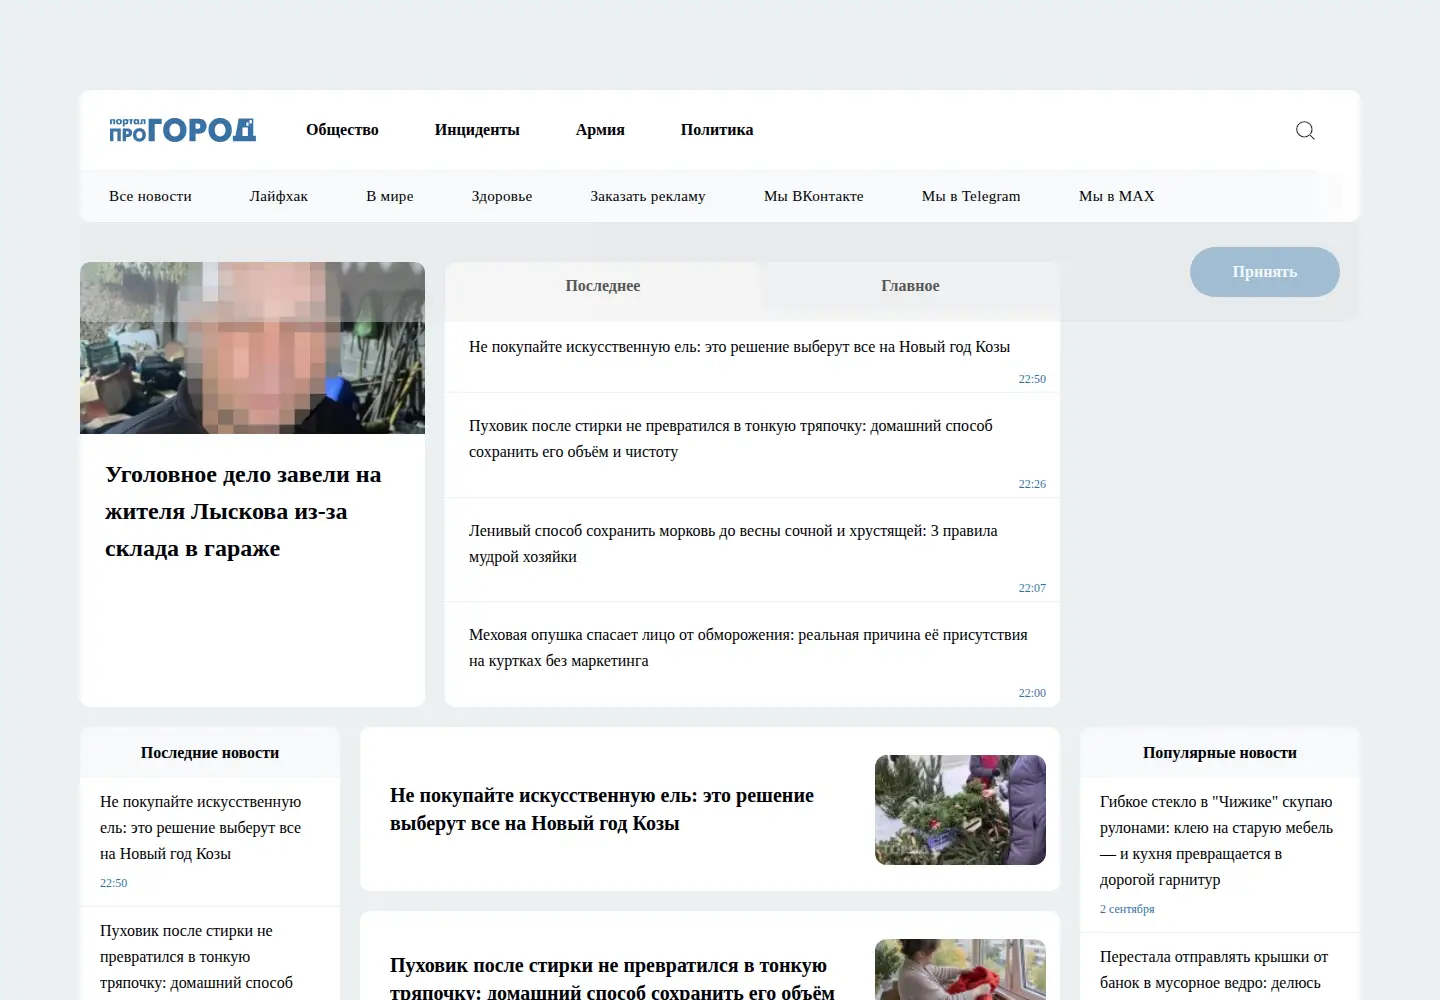
Task: Click the 22:00 timestamp
Action: (1032, 693)
